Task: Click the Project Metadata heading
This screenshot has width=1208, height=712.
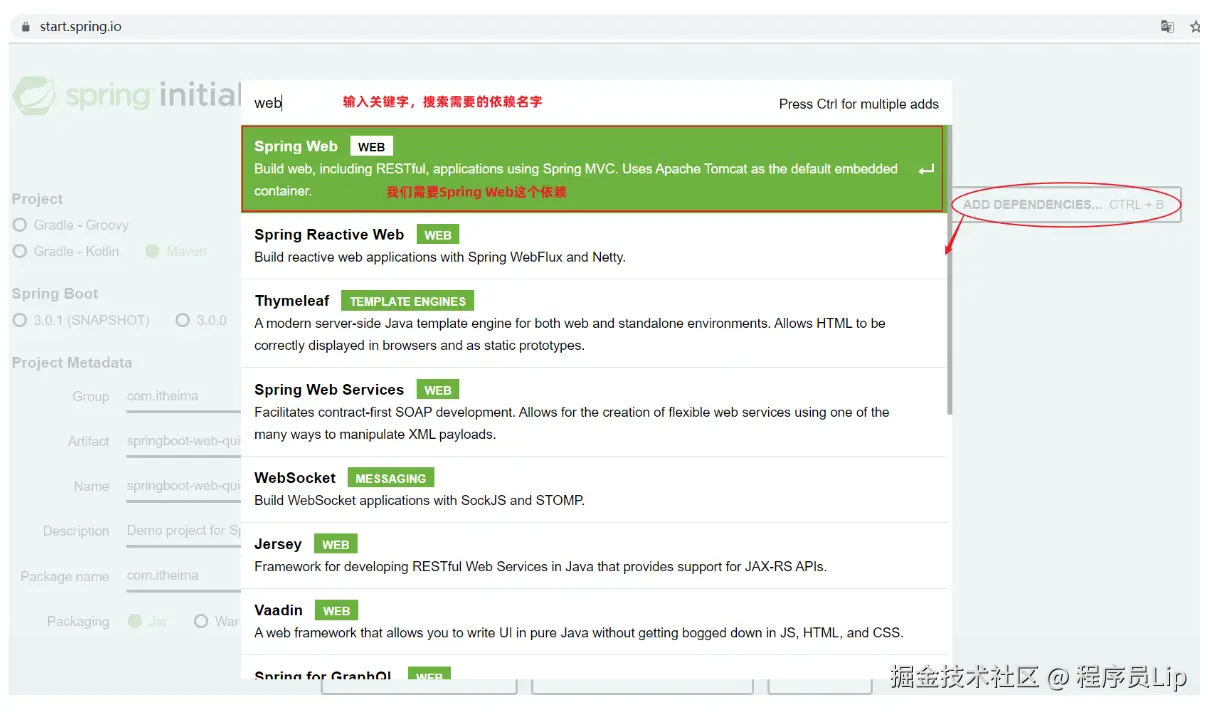Action: pyautogui.click(x=72, y=363)
